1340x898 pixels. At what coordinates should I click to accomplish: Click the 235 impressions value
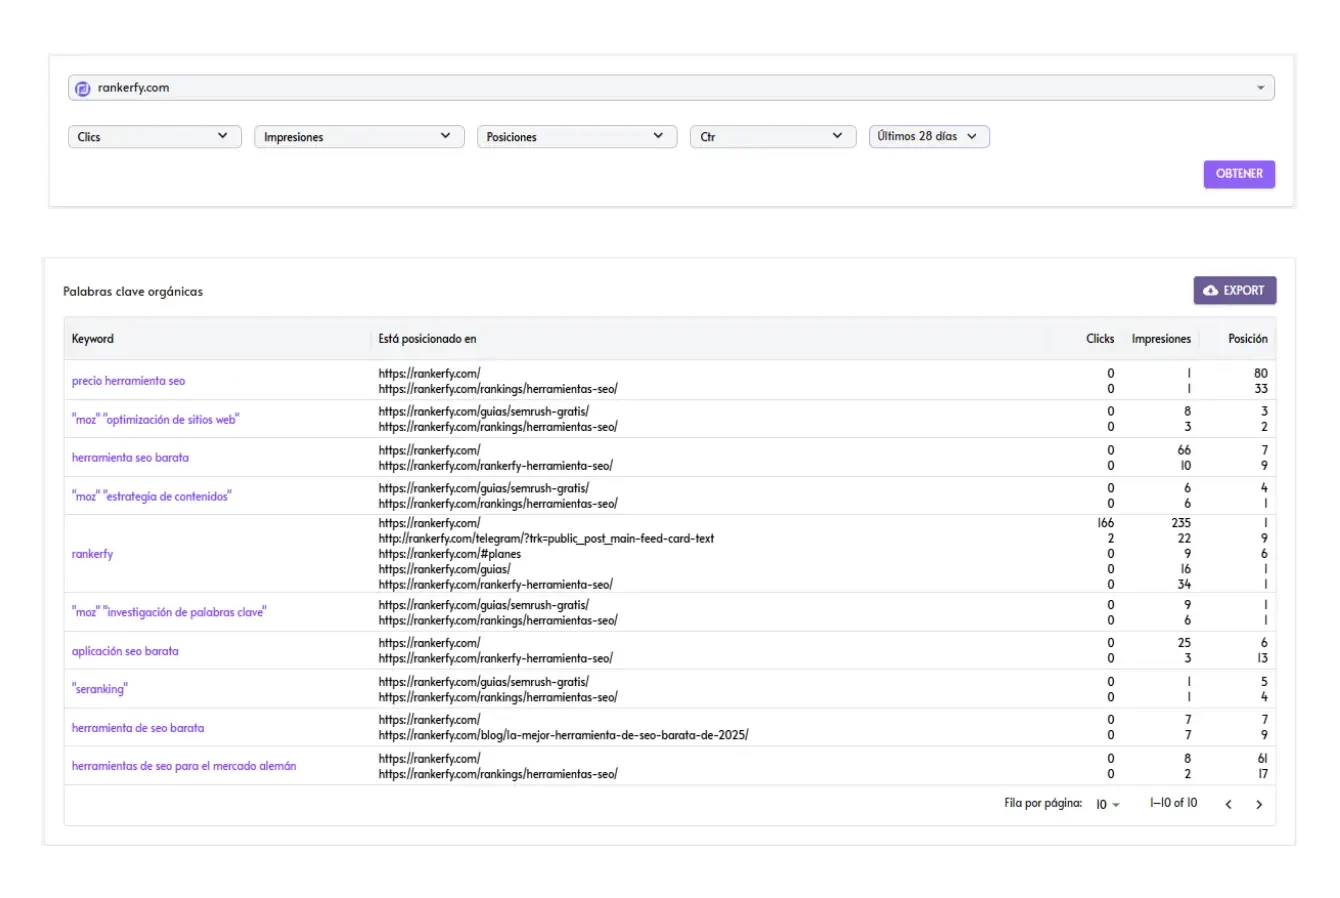tap(1181, 523)
